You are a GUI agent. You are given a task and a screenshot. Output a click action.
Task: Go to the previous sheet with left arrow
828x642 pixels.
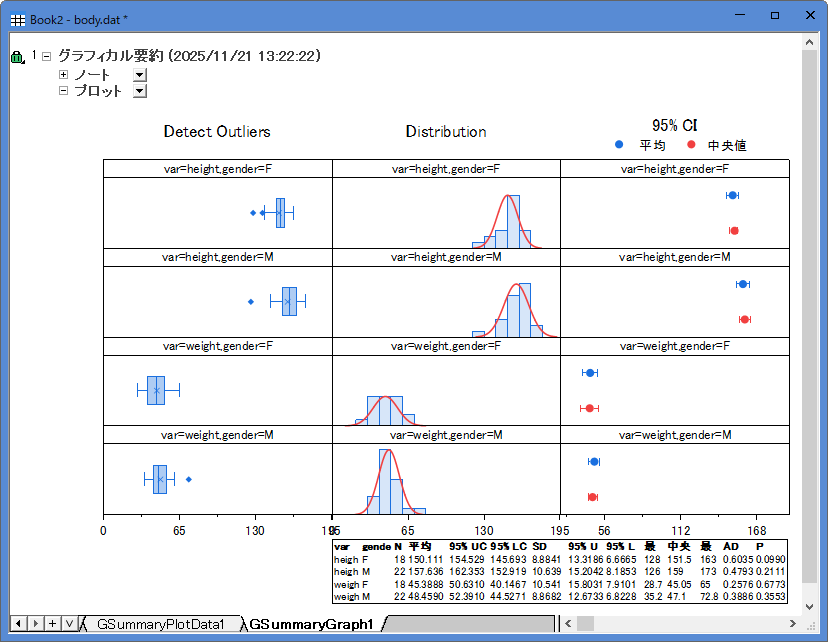coord(19,623)
